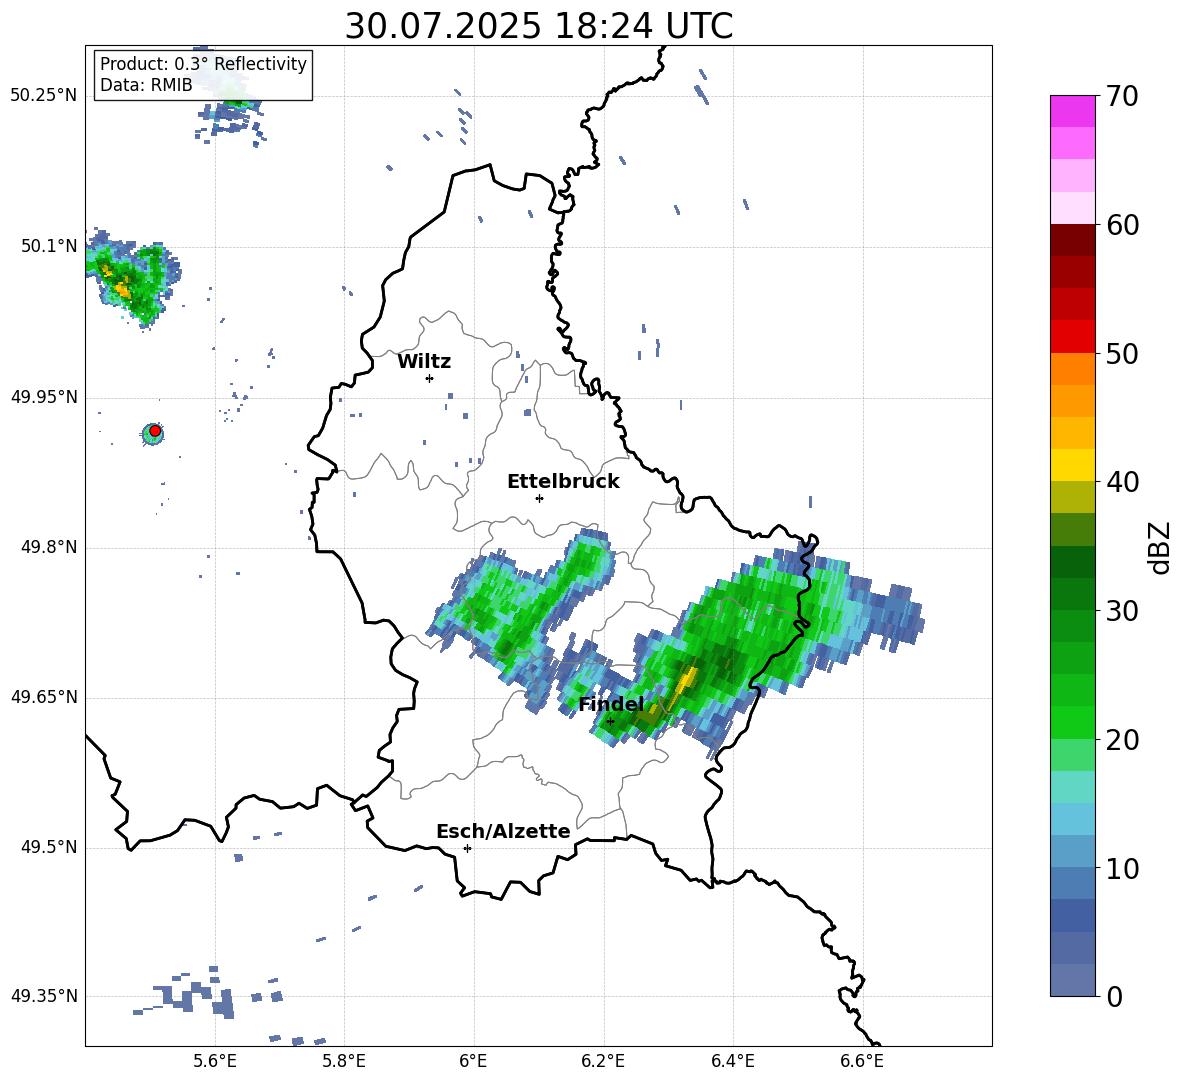
Task: Click the 49.35°N latitude label
Action: click(44, 996)
